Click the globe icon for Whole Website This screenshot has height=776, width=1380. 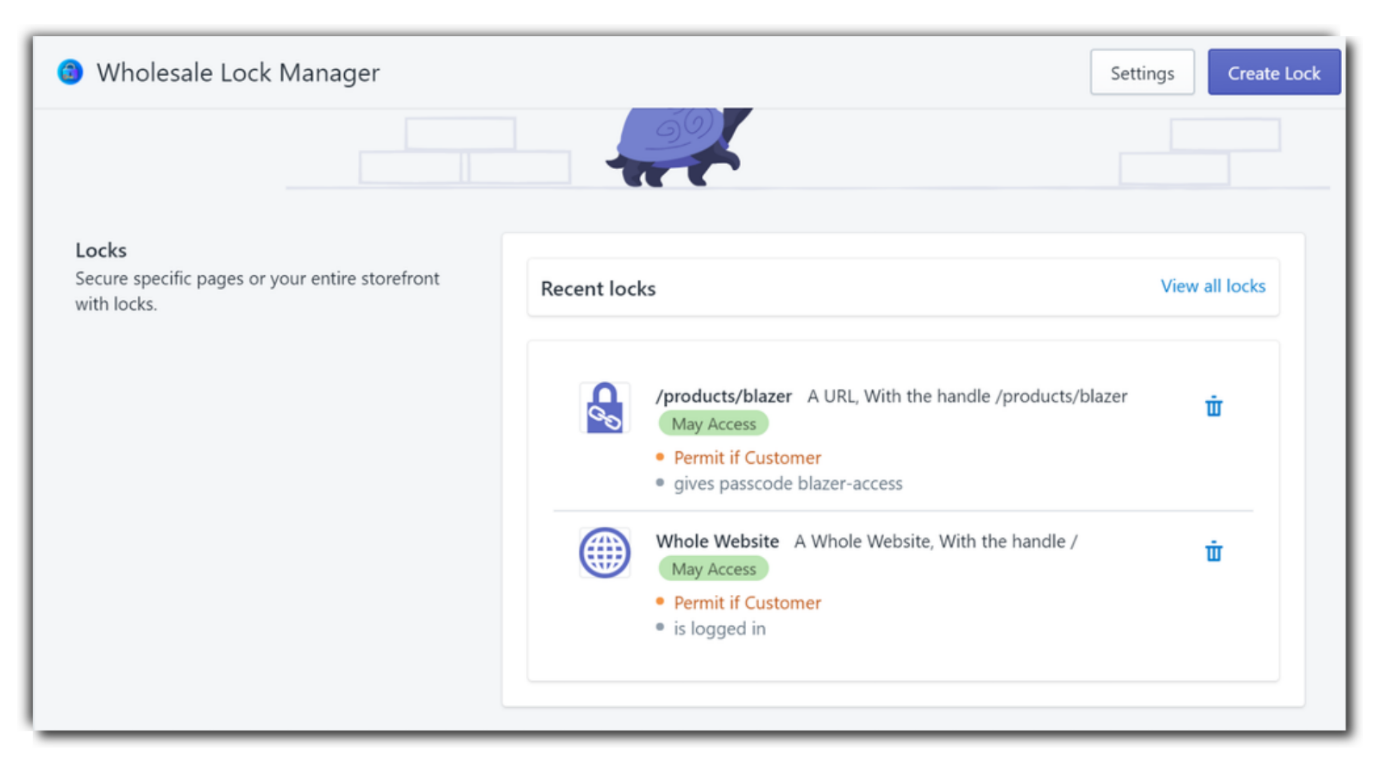click(x=605, y=553)
